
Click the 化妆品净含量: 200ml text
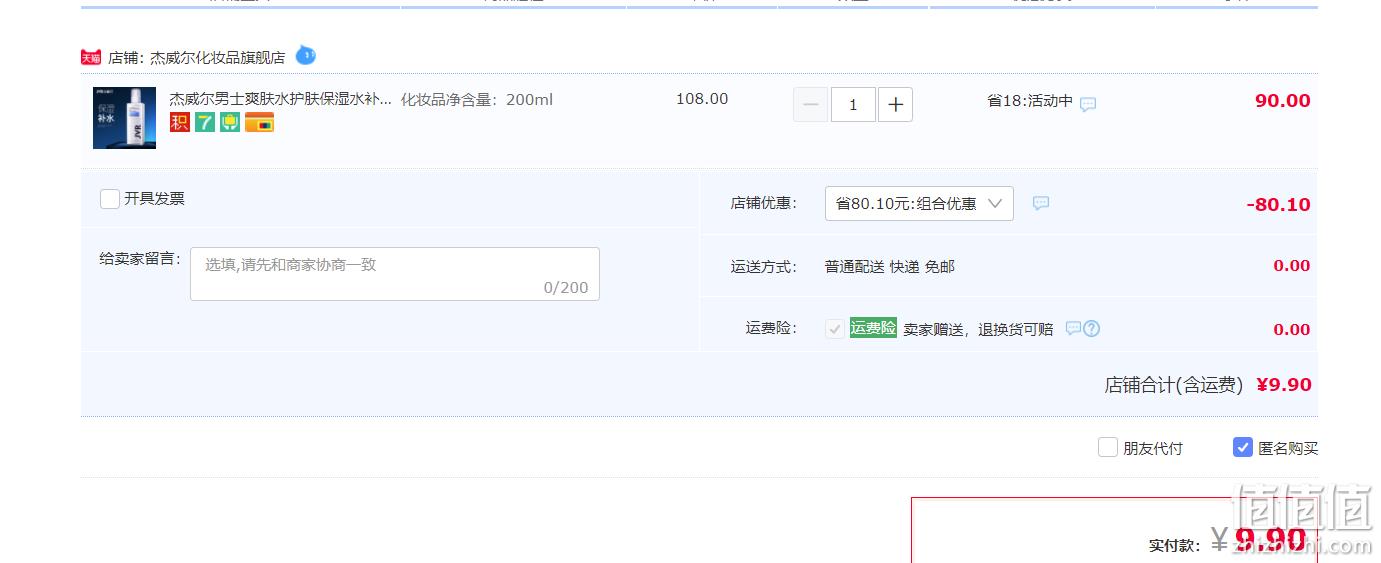pyautogui.click(x=477, y=99)
